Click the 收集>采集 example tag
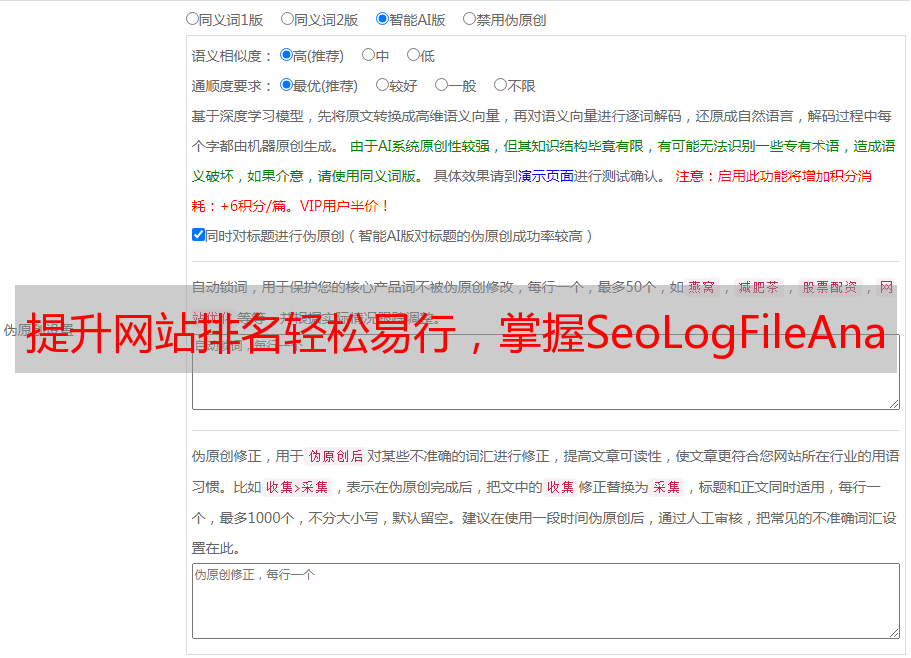Image resolution: width=911 pixels, height=658 pixels. (x=297, y=487)
